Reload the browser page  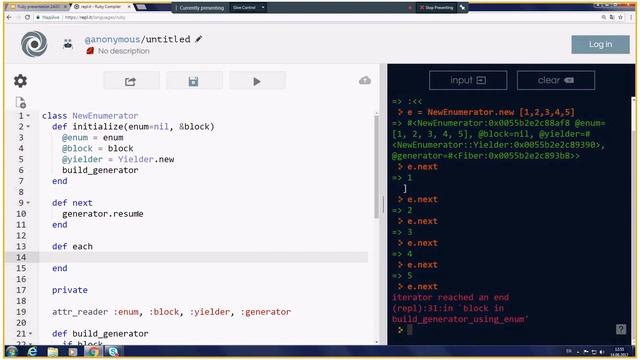pos(27,17)
